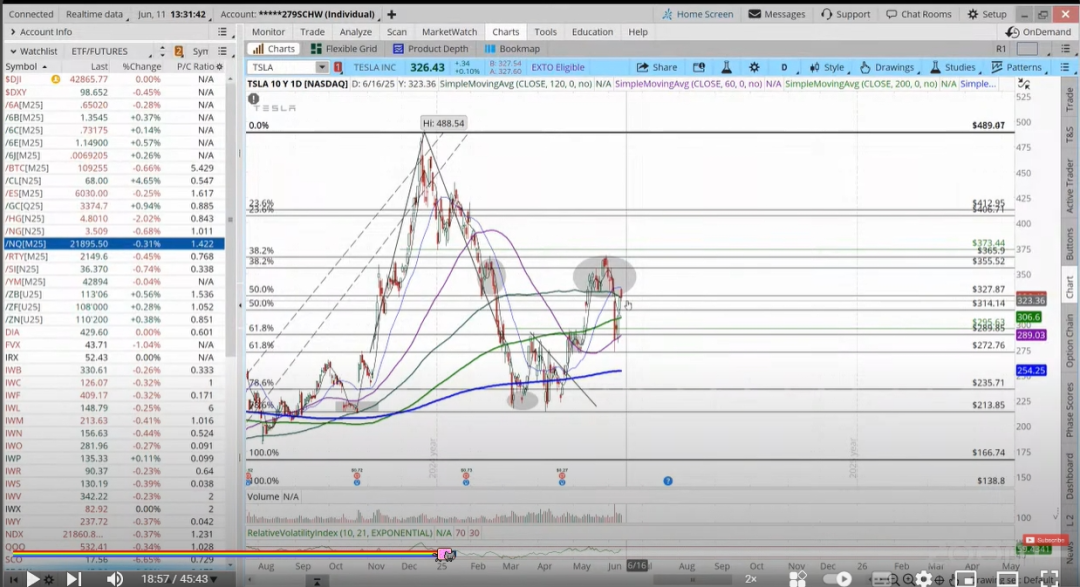Sort watchlist by %Change column
Image resolution: width=1080 pixels, height=587 pixels.
point(142,67)
